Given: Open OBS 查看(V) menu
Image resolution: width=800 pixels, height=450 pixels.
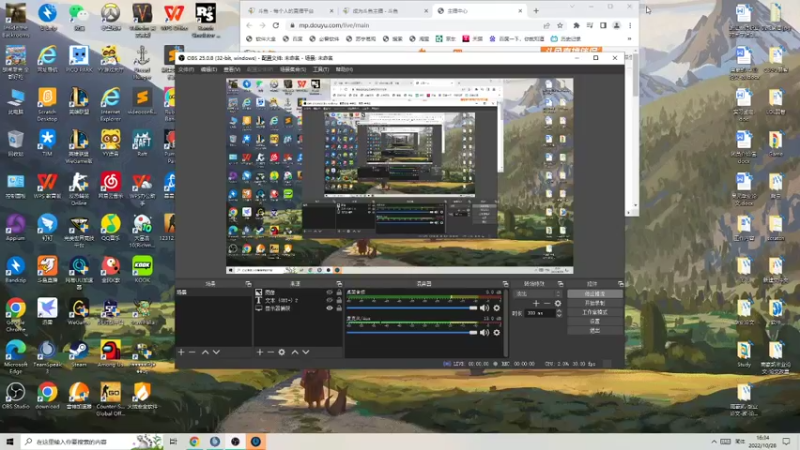Looking at the screenshot, I should (x=232, y=69).
